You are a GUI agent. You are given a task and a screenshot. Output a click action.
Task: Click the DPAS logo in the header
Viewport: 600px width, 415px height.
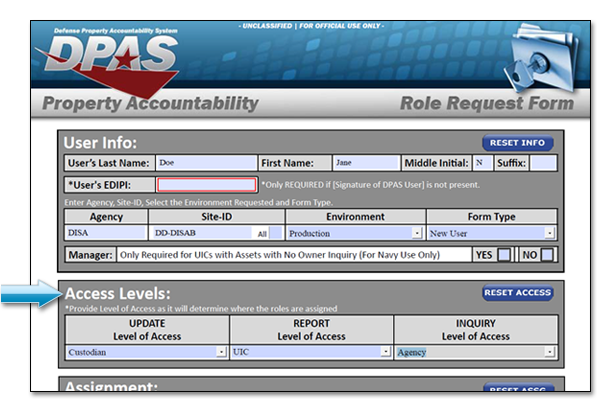[x=109, y=61]
